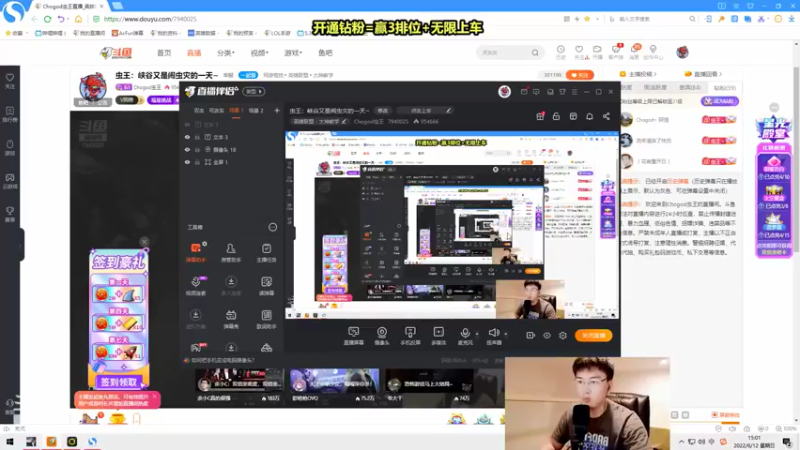800x450 pixels.
Task: Toggle preview eye icon near stream button
Action: pyautogui.click(x=546, y=335)
